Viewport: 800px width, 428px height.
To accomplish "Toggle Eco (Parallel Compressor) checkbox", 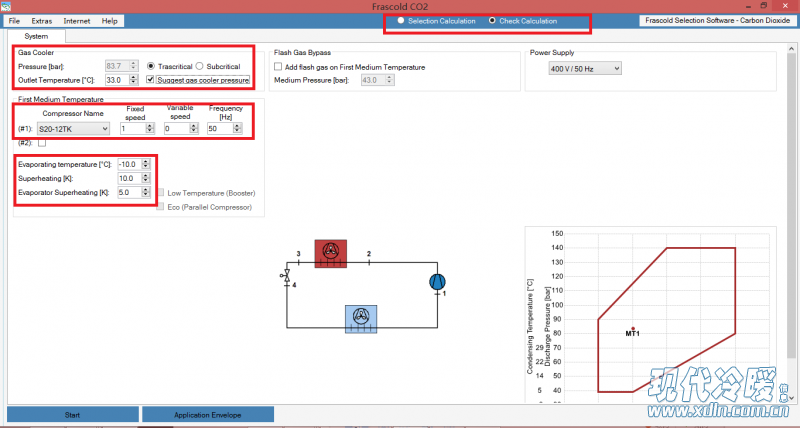I will 161,207.
